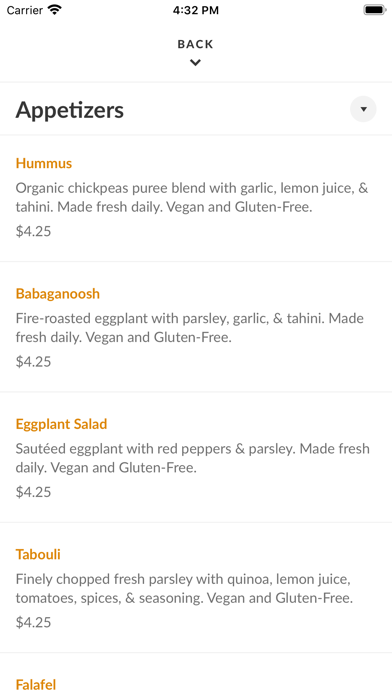
Task: Click the Hummus description text
Action: (x=192, y=198)
